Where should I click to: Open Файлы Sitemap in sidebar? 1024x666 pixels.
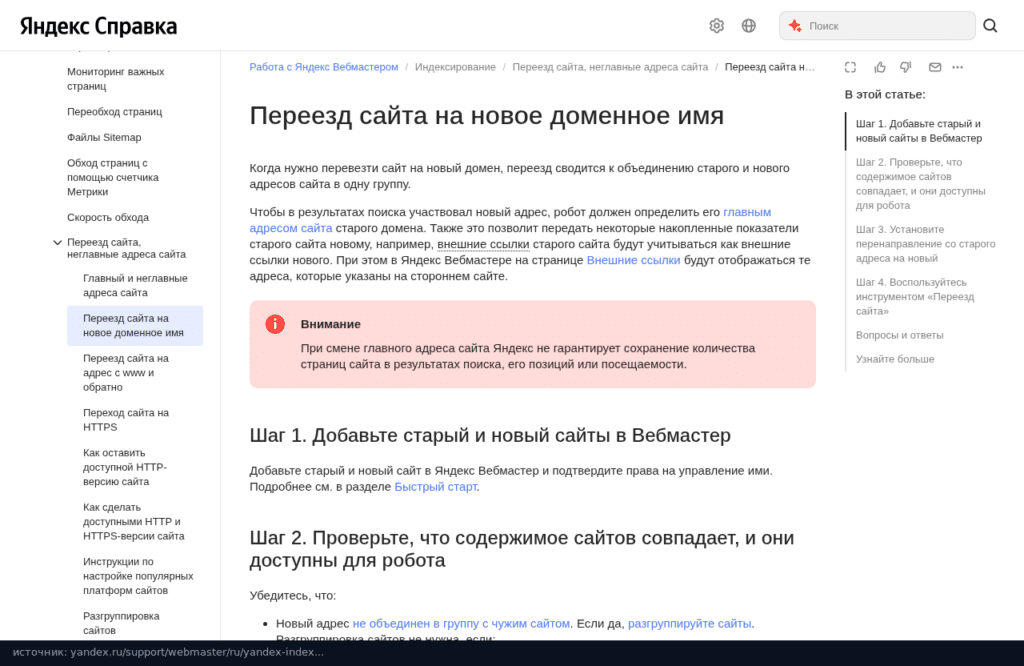104,137
